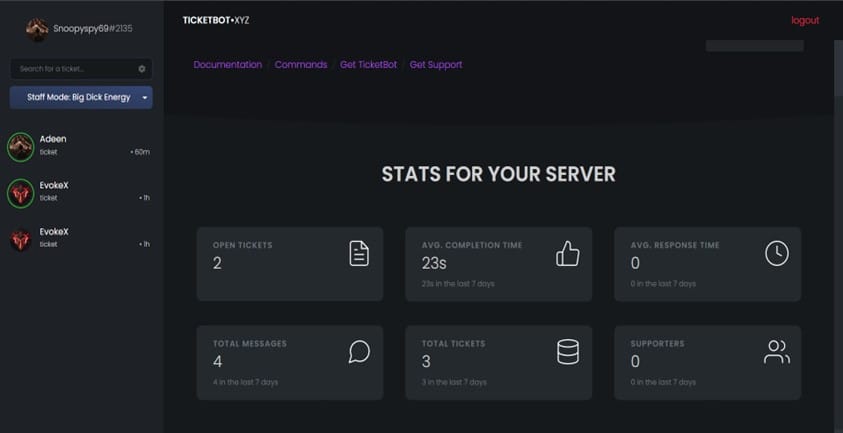Open the gear settings in the ticket search box
843x433 pixels.
tap(142, 69)
